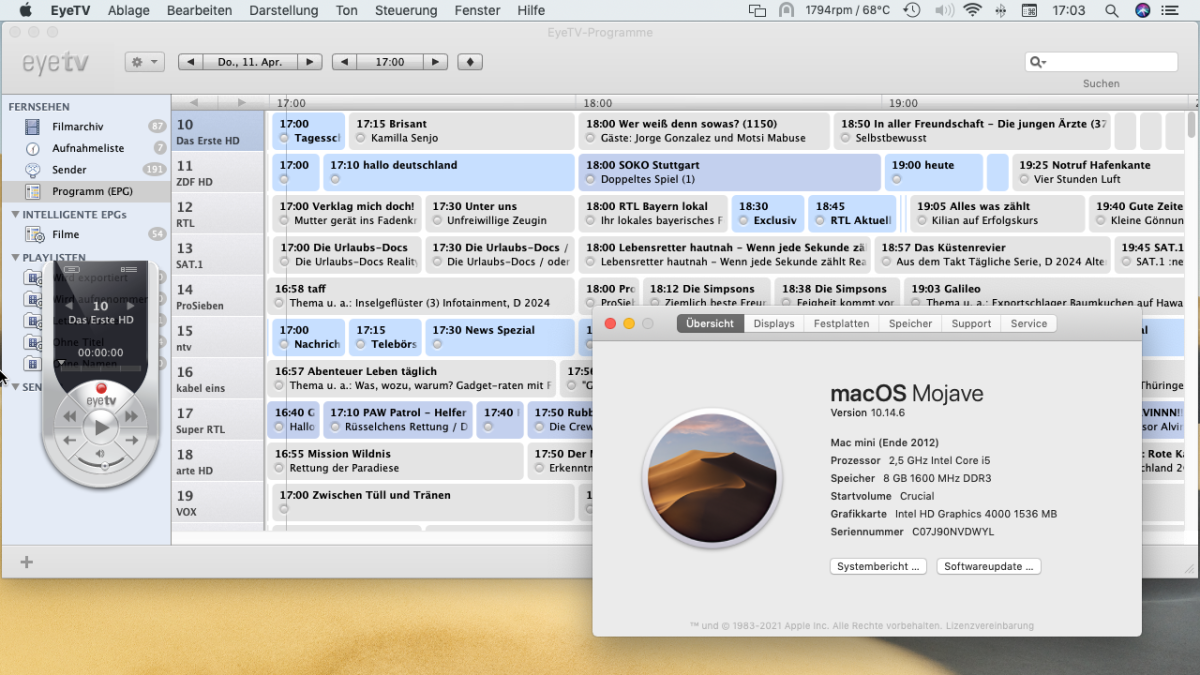Screen dimensions: 1200x675
Task: Click the Systembericht button
Action: (x=878, y=566)
